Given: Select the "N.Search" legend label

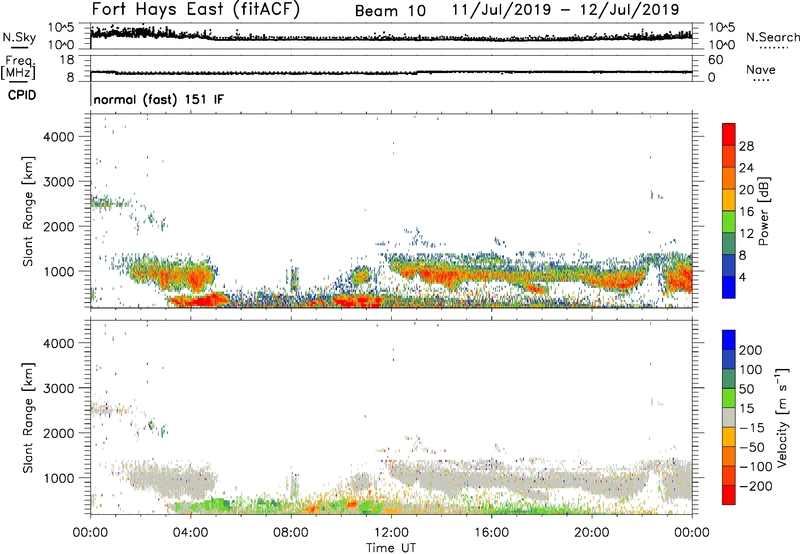Looking at the screenshot, I should 772,37.
